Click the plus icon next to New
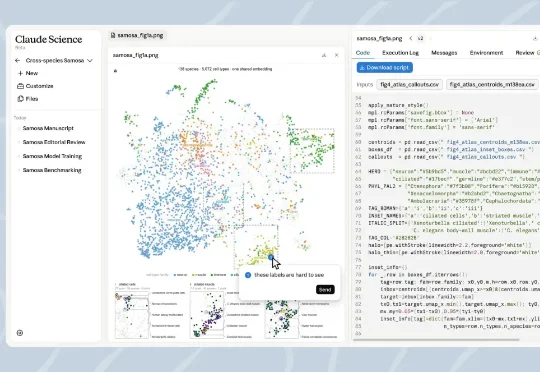The image size is (540, 372). coord(20,73)
